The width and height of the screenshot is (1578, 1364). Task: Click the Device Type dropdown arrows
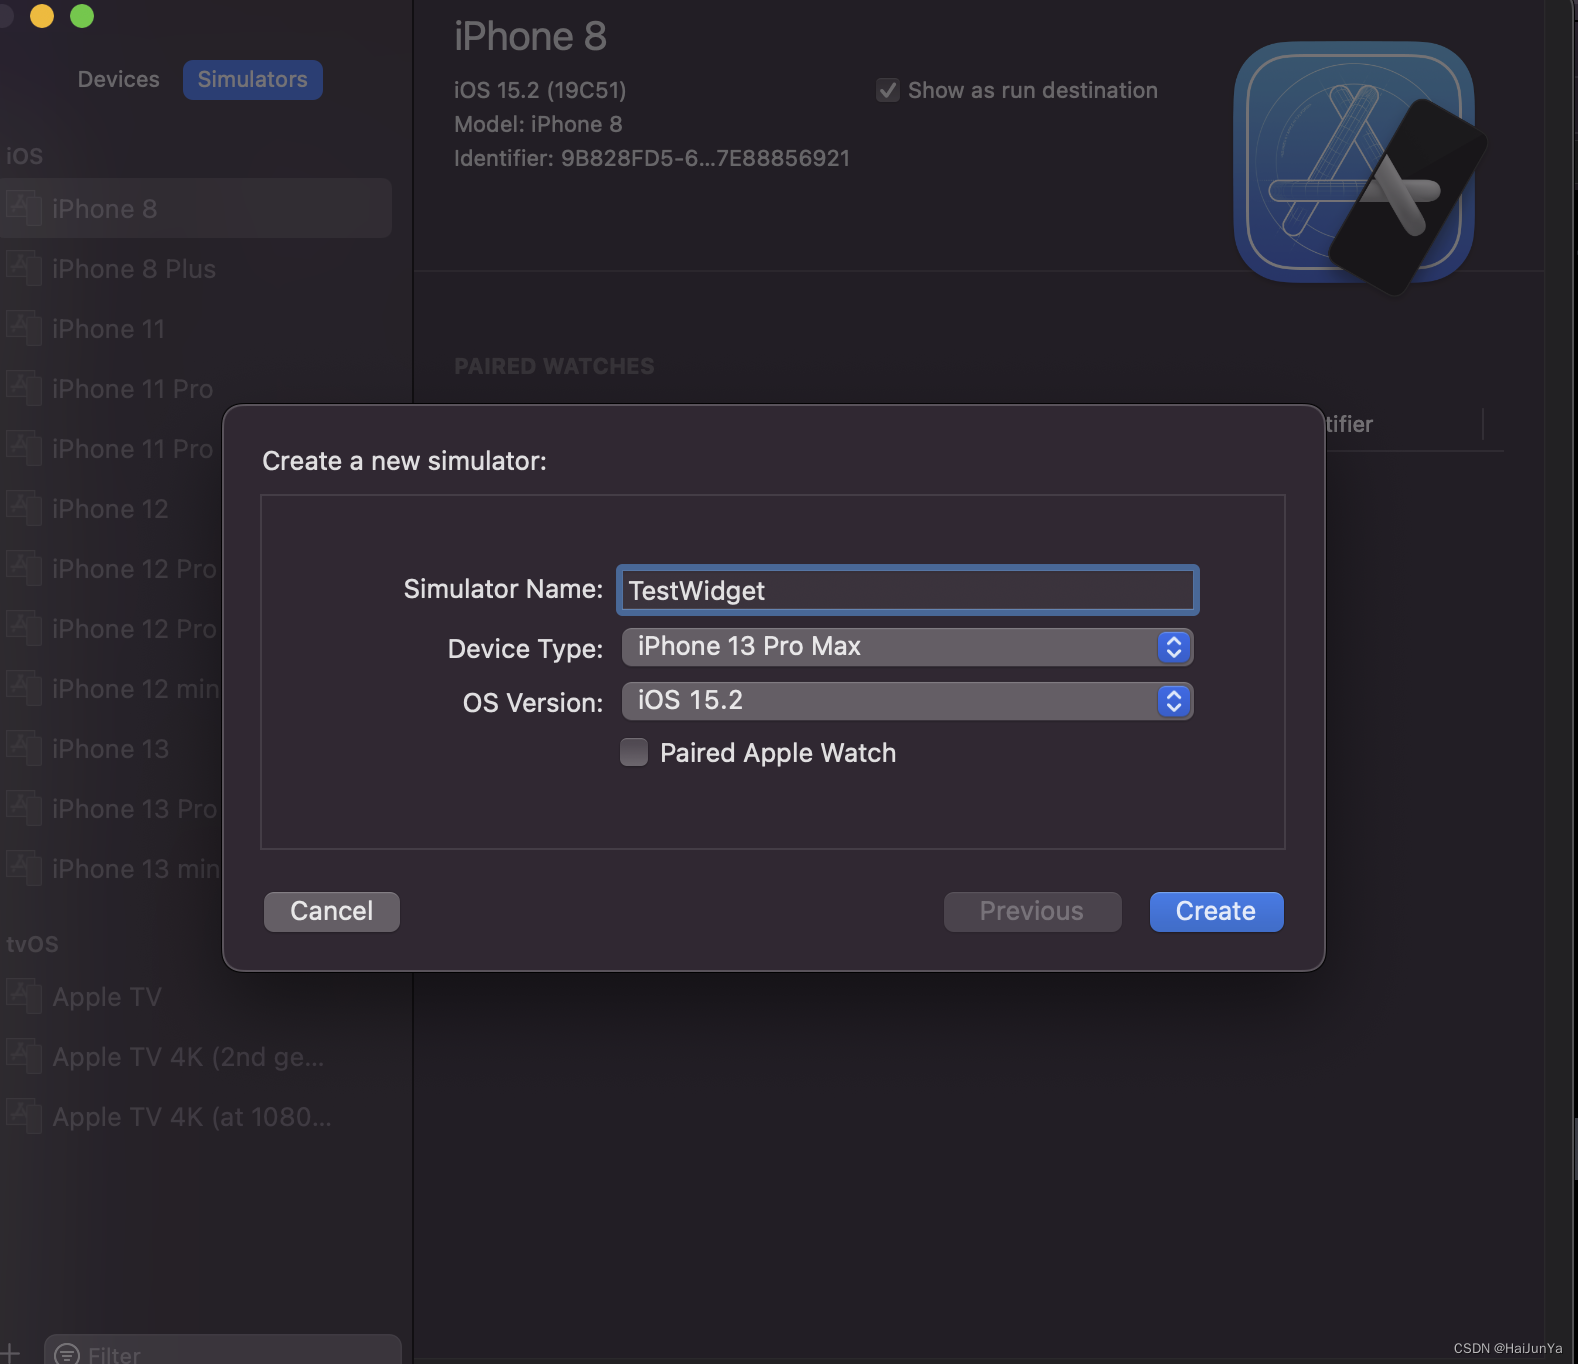(x=1174, y=647)
